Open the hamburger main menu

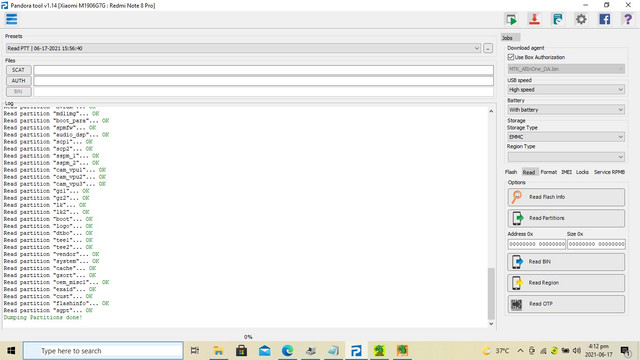pos(11,19)
